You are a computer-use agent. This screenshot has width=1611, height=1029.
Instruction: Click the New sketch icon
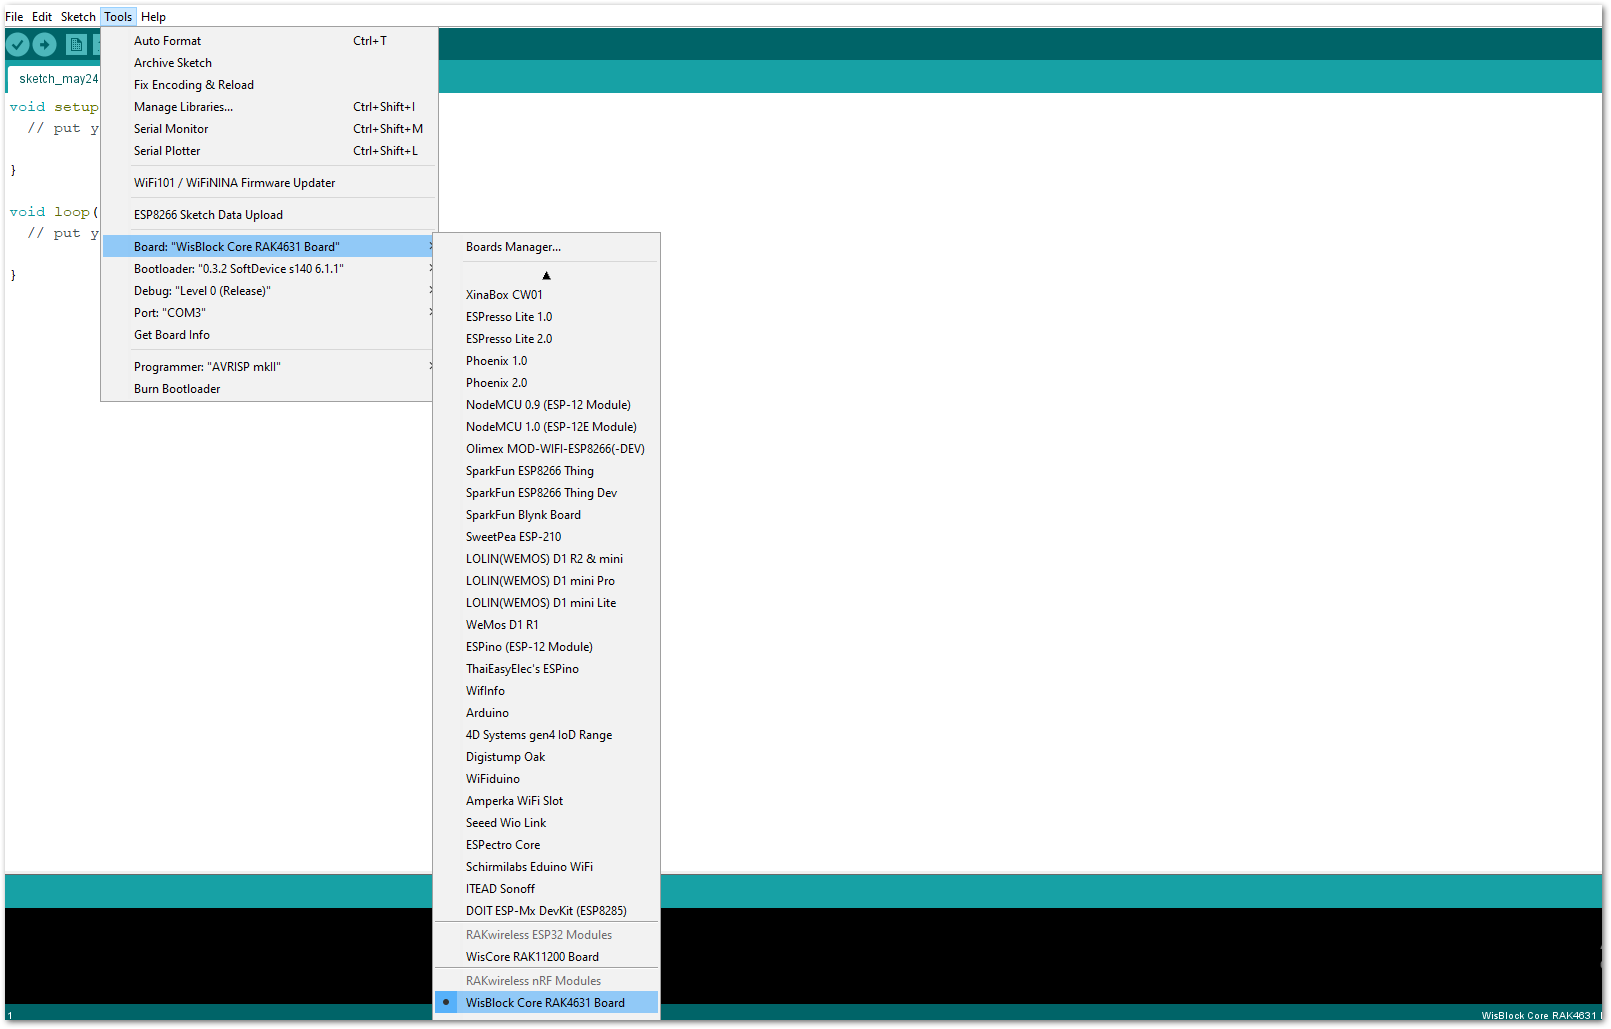(x=76, y=44)
